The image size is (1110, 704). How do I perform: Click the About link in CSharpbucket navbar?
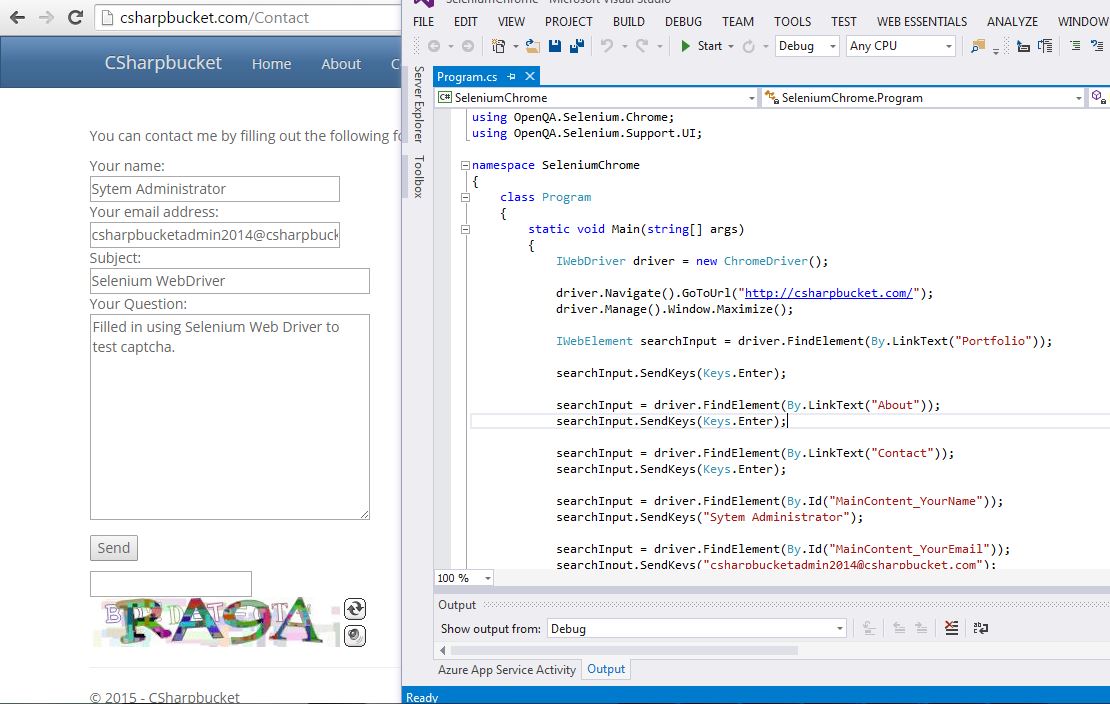coord(341,64)
